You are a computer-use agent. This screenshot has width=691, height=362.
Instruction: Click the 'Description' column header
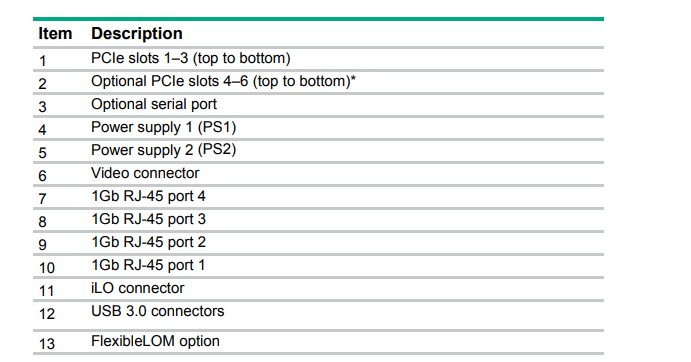click(137, 34)
